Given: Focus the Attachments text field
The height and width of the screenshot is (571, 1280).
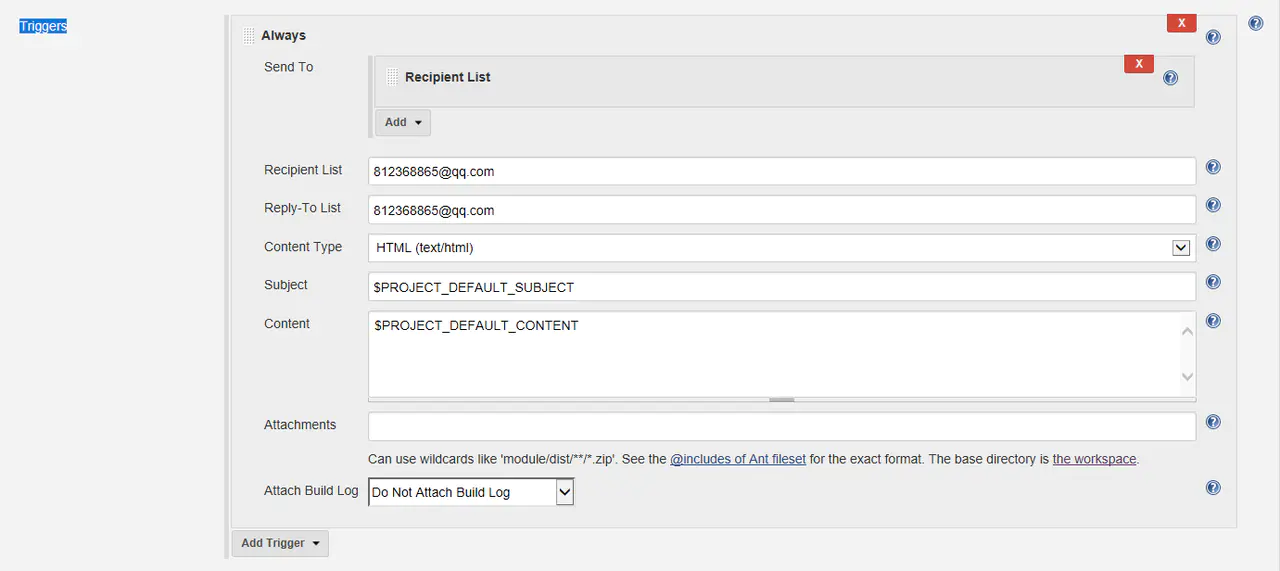Looking at the screenshot, I should tap(781, 427).
